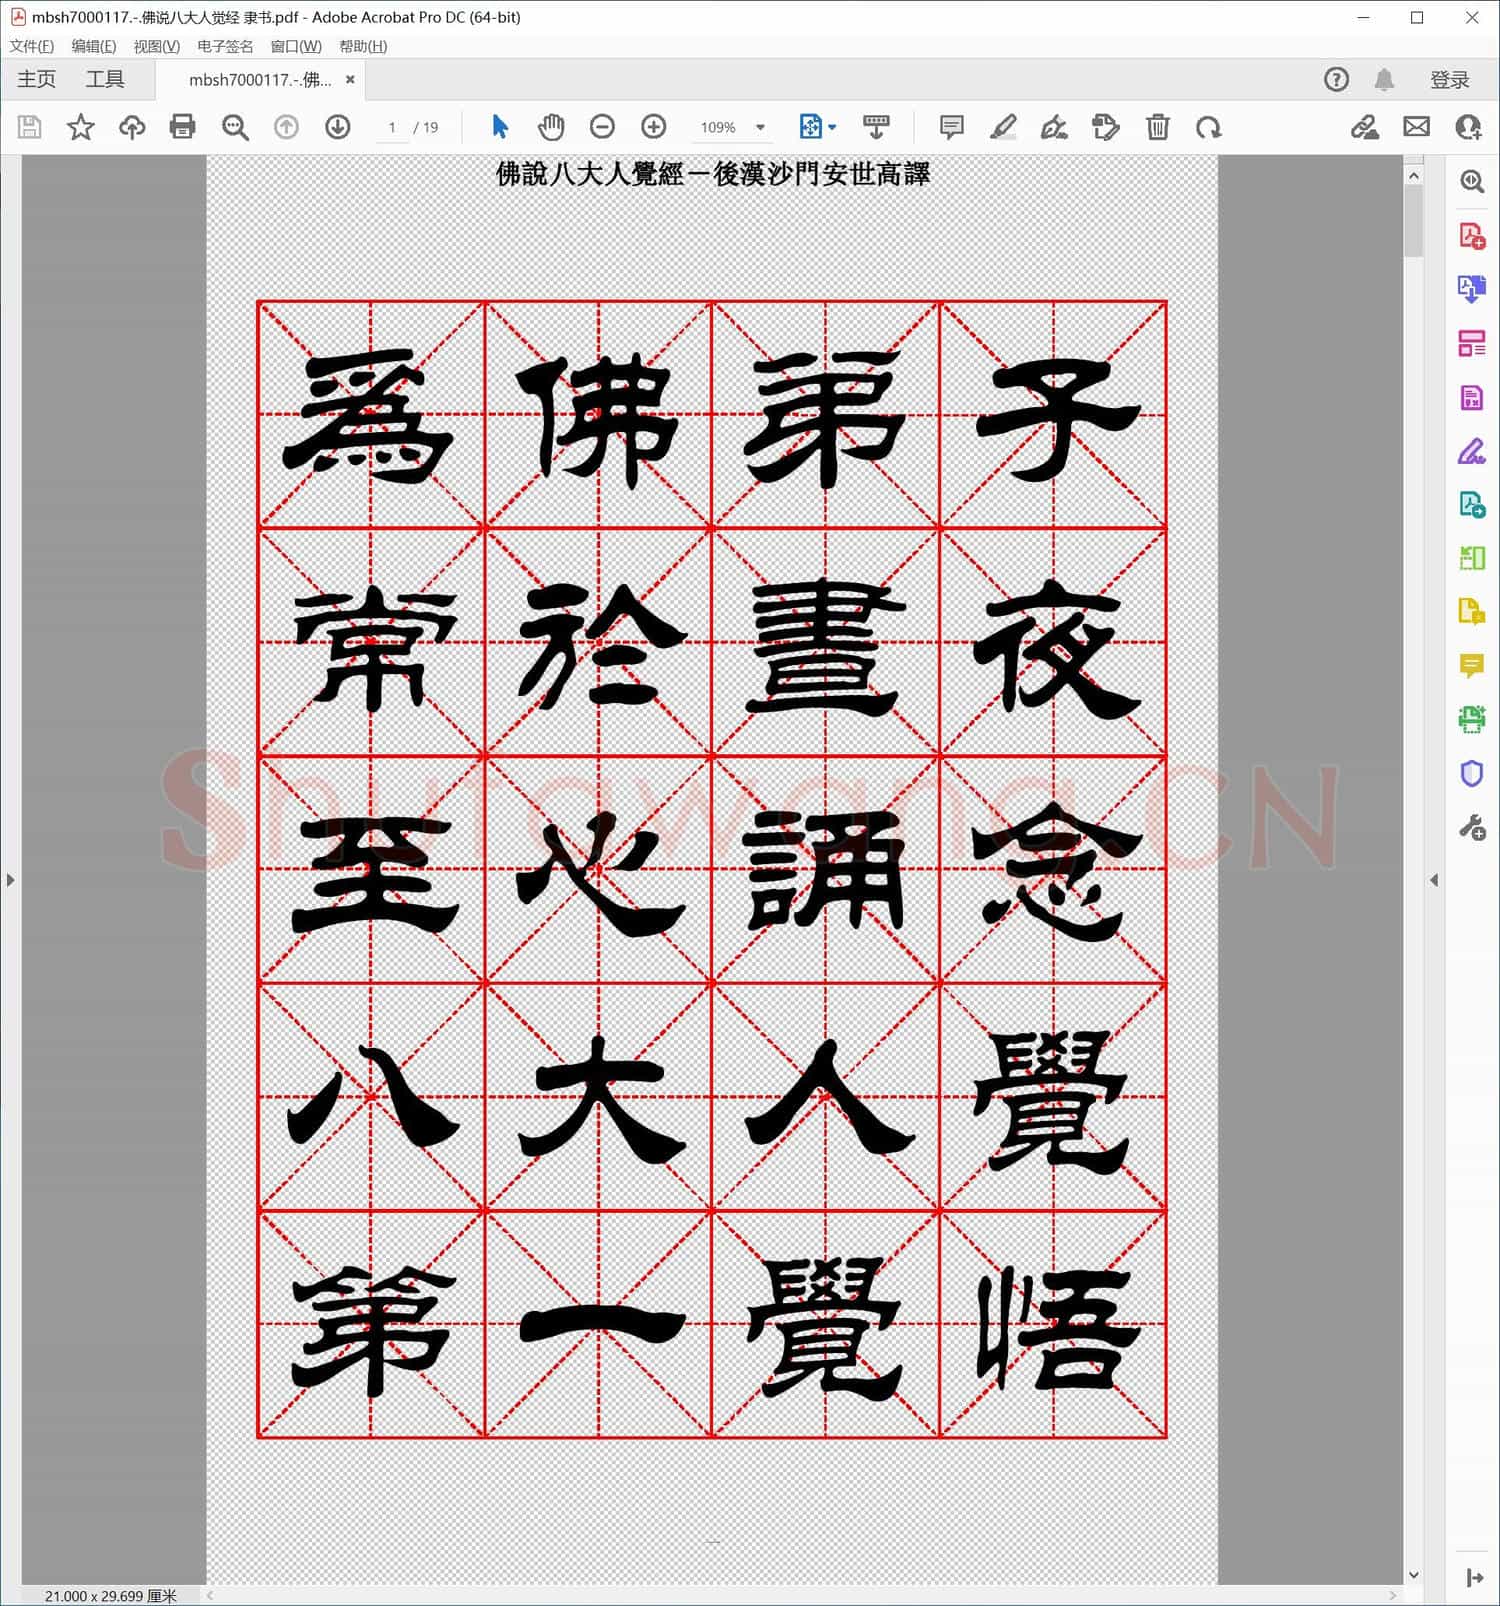
Task: Click the collapse pane icon at bottom right
Action: pos(1474,1578)
